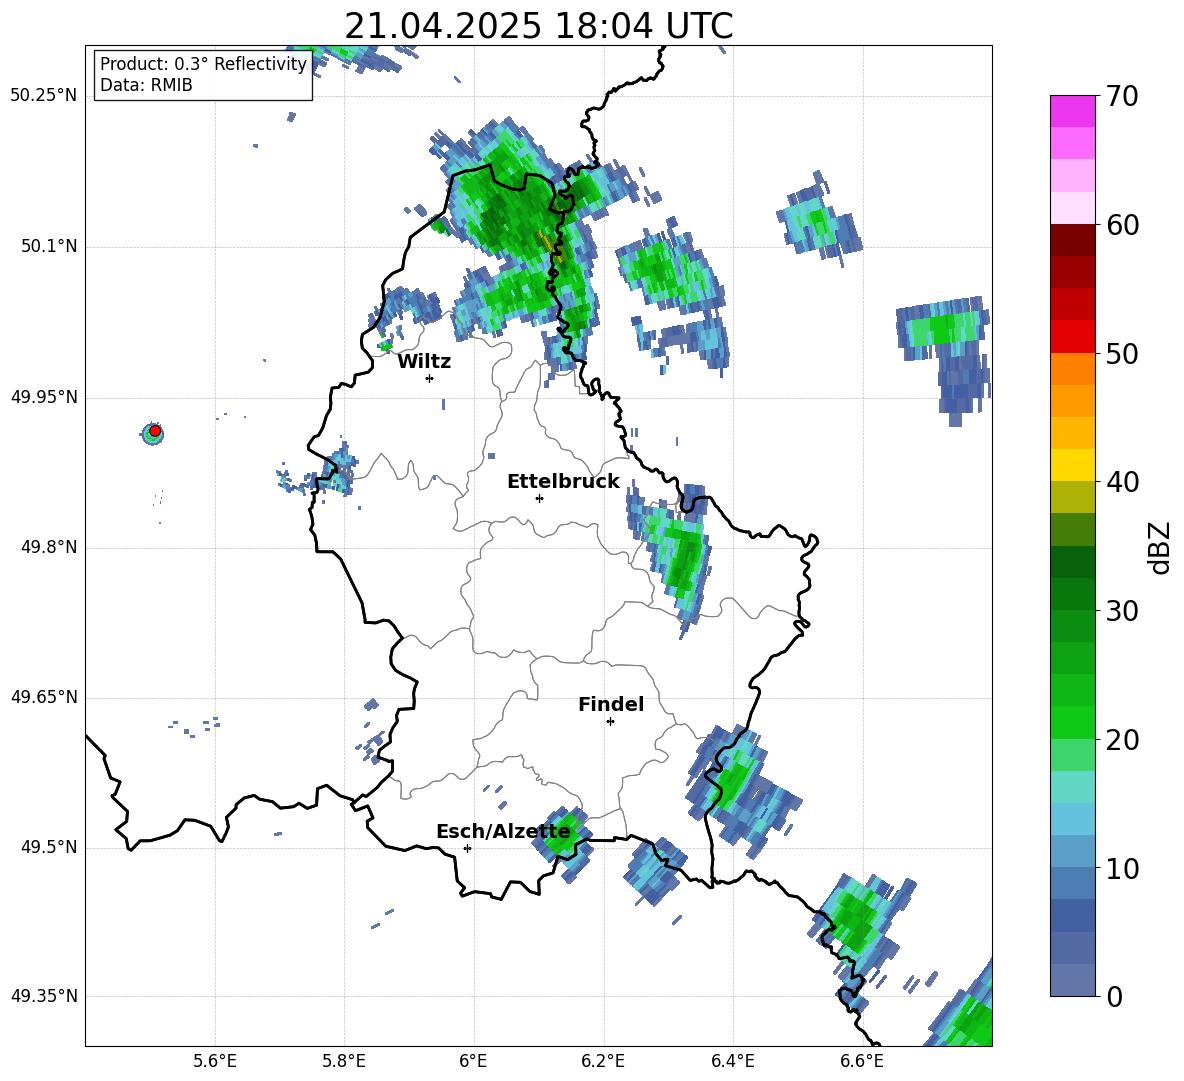Click the 50.25°N latitude label

pos(44,96)
